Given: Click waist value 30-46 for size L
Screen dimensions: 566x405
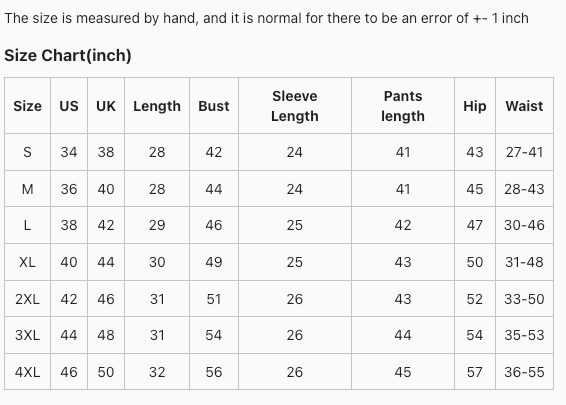Looking at the screenshot, I should [x=524, y=225].
